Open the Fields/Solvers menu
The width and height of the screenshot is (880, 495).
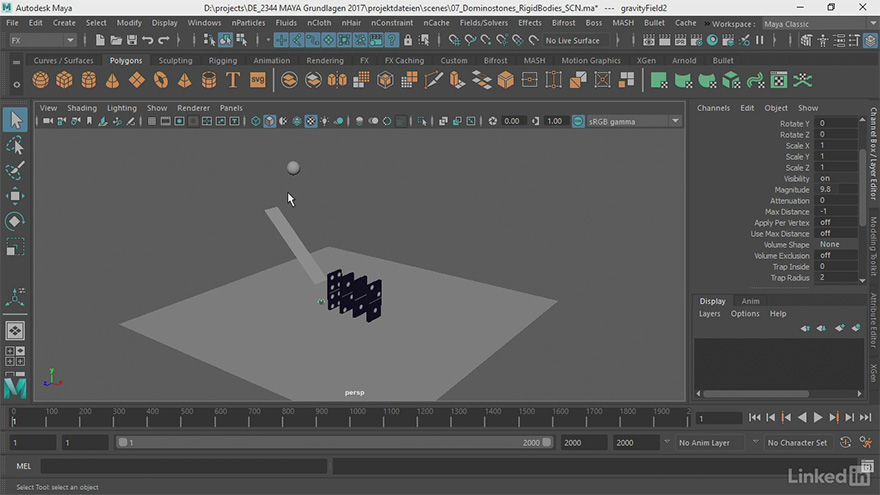pyautogui.click(x=483, y=23)
